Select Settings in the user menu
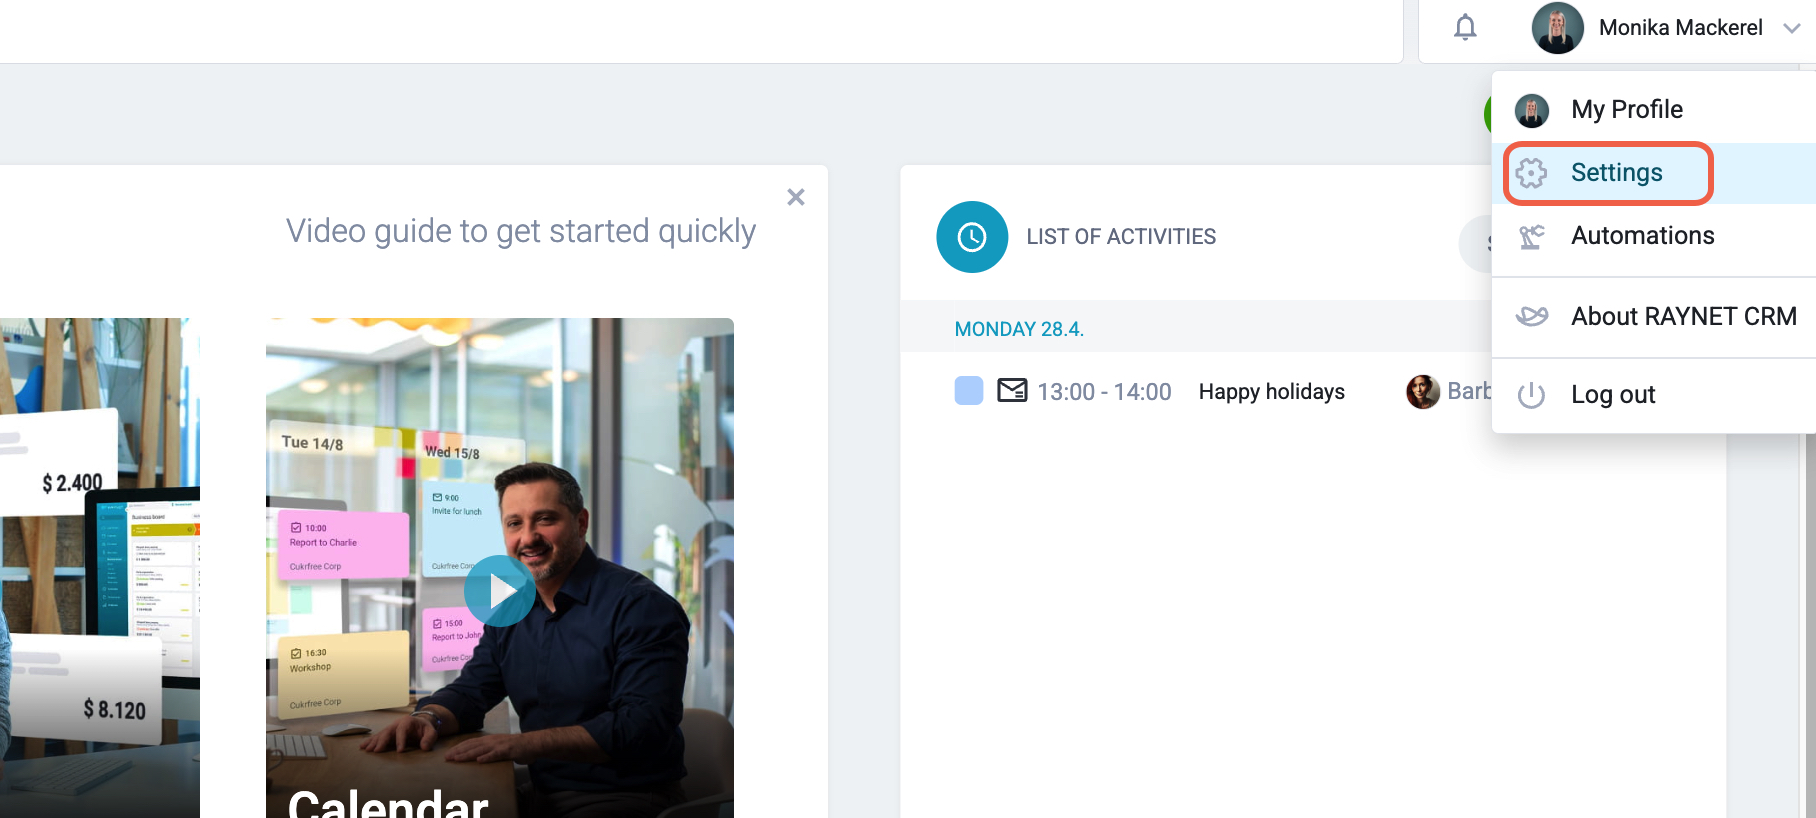The width and height of the screenshot is (1816, 818). coord(1654,173)
